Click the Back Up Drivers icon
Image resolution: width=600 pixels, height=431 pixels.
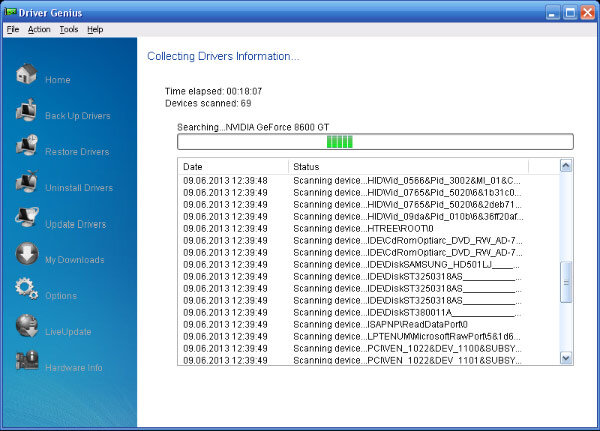tap(26, 110)
